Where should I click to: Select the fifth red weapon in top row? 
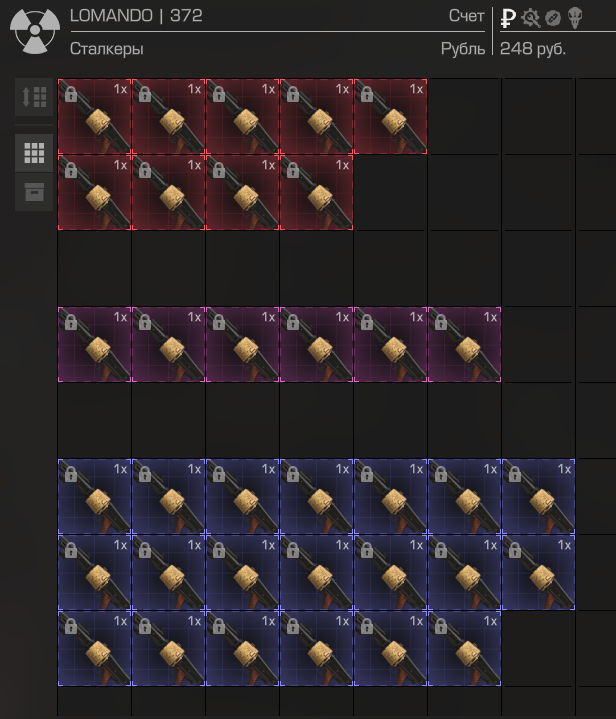pyautogui.click(x=390, y=116)
